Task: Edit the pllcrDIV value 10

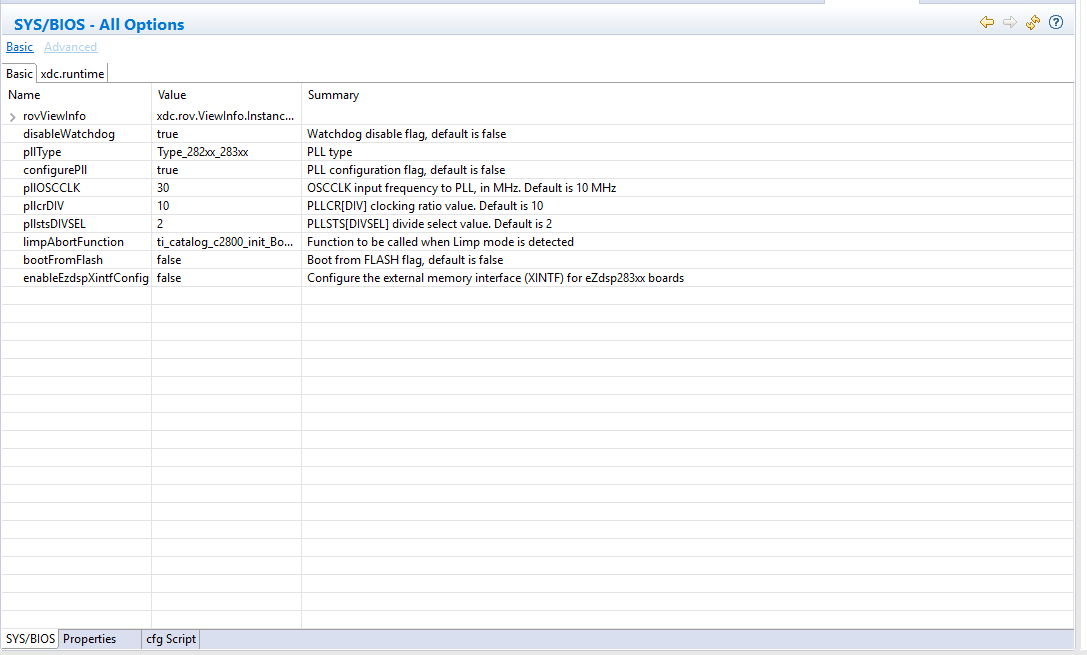Action: 226,206
